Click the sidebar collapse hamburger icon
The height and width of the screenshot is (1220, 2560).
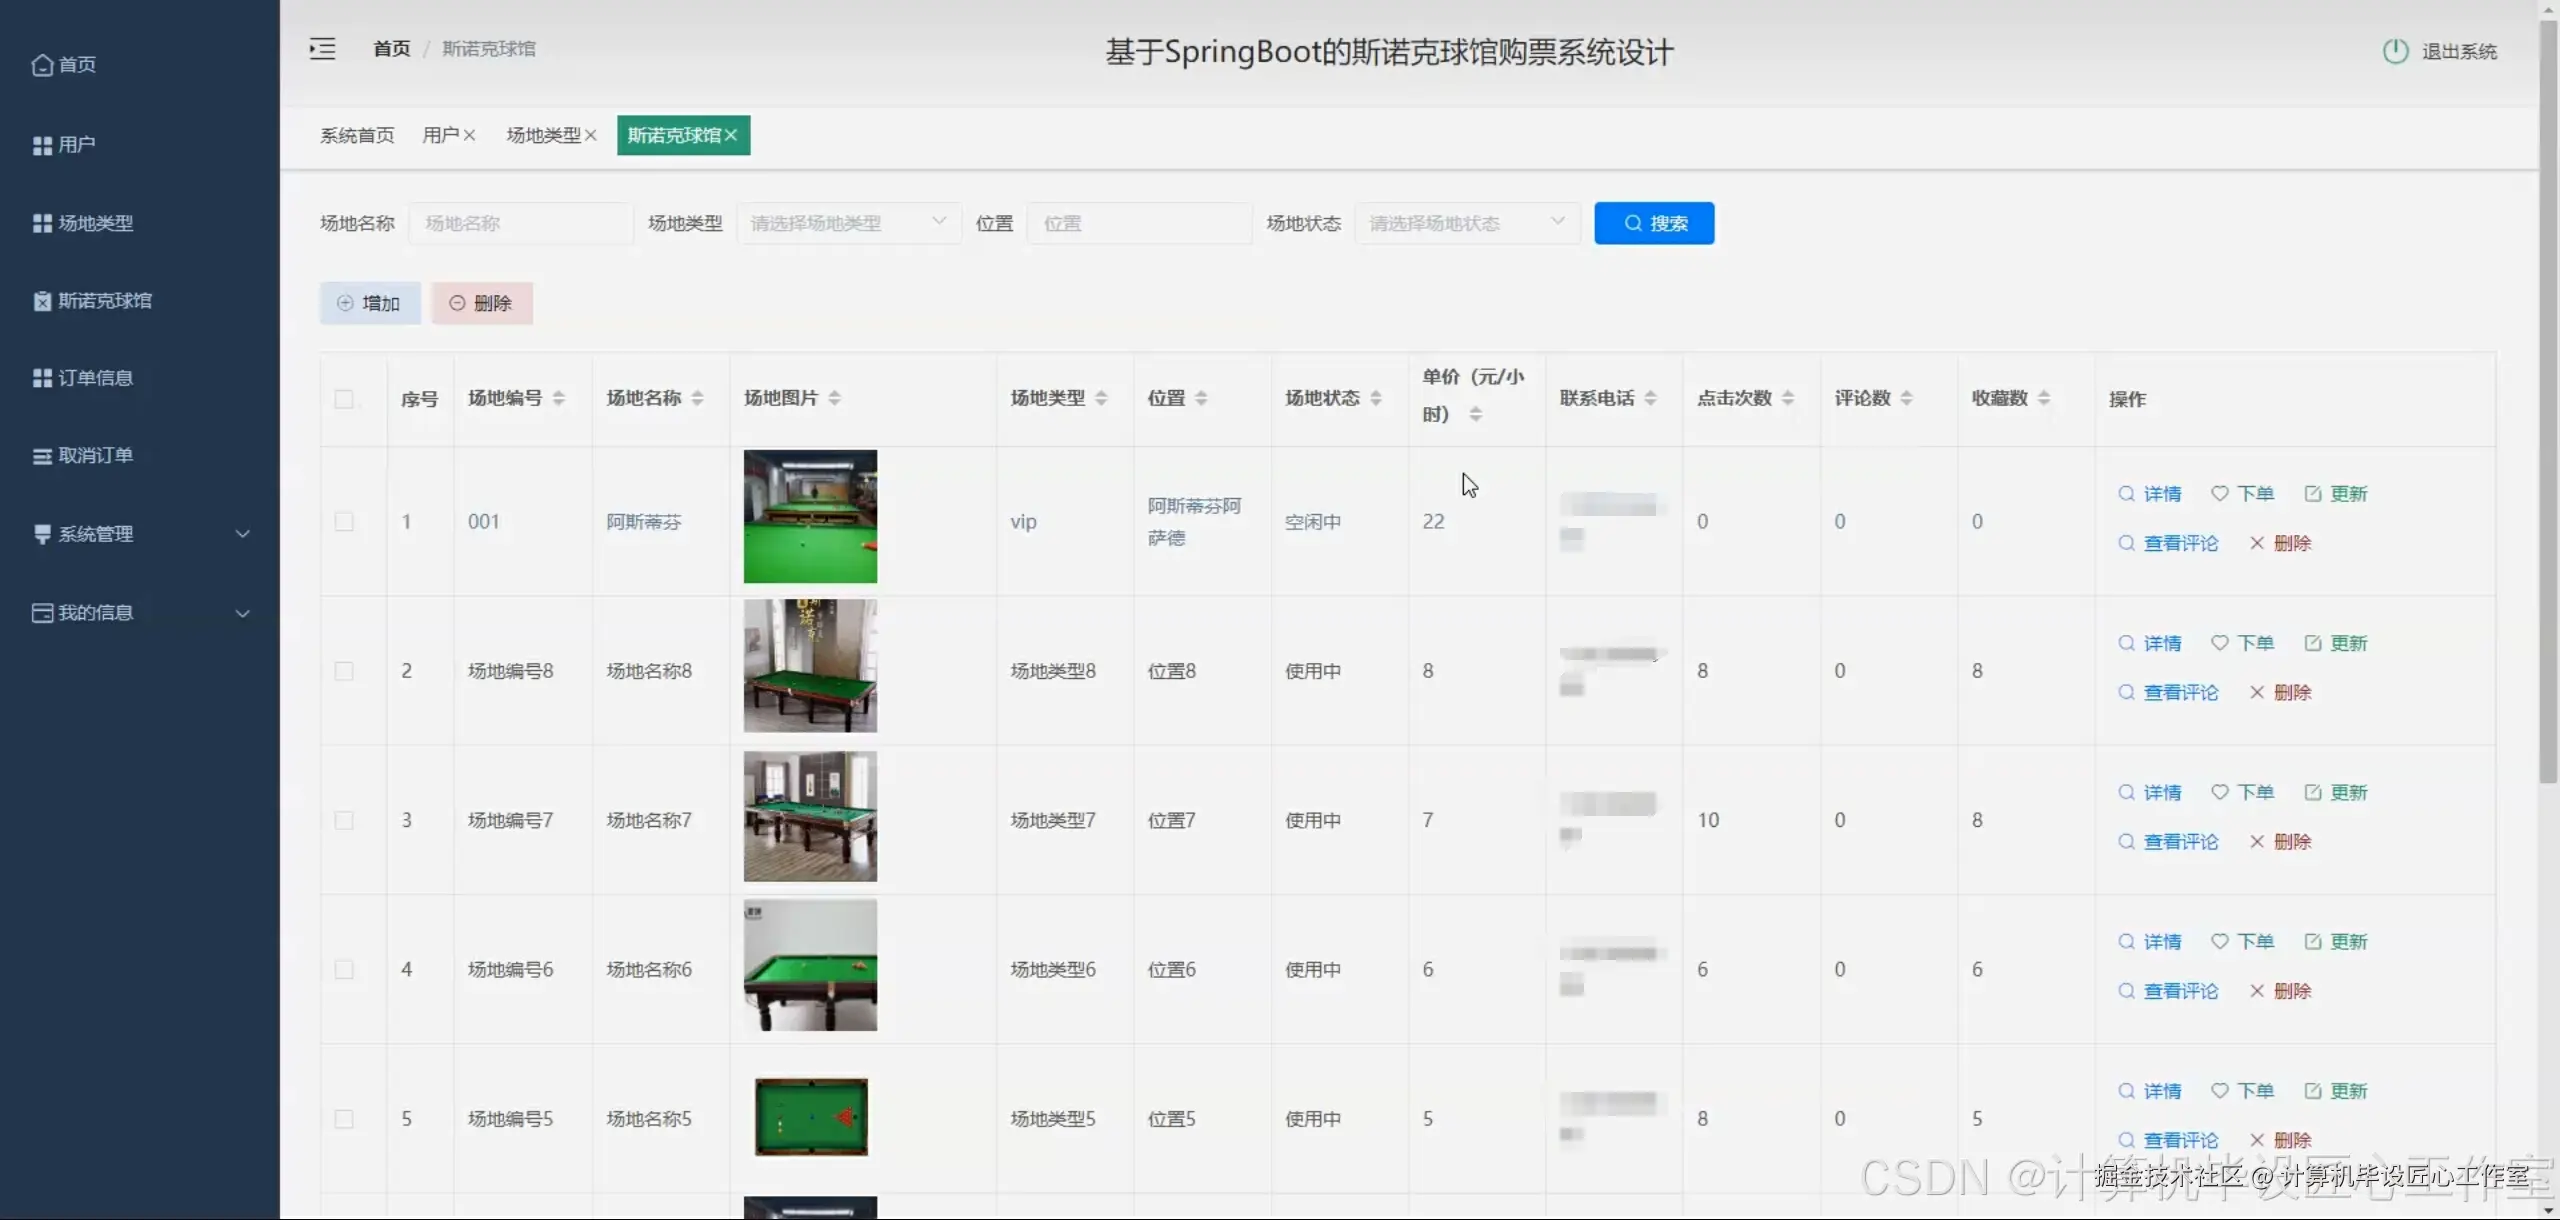tap(322, 48)
